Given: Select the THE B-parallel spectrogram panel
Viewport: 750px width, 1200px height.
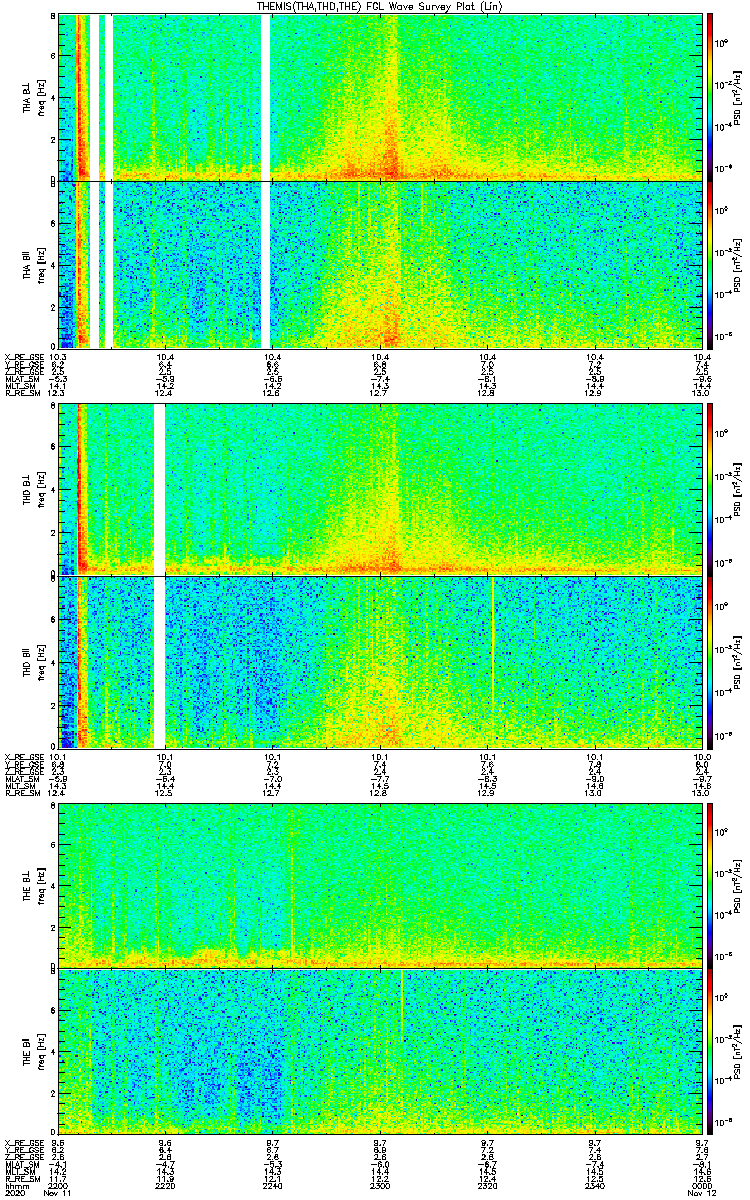Looking at the screenshot, I should pos(380,1053).
